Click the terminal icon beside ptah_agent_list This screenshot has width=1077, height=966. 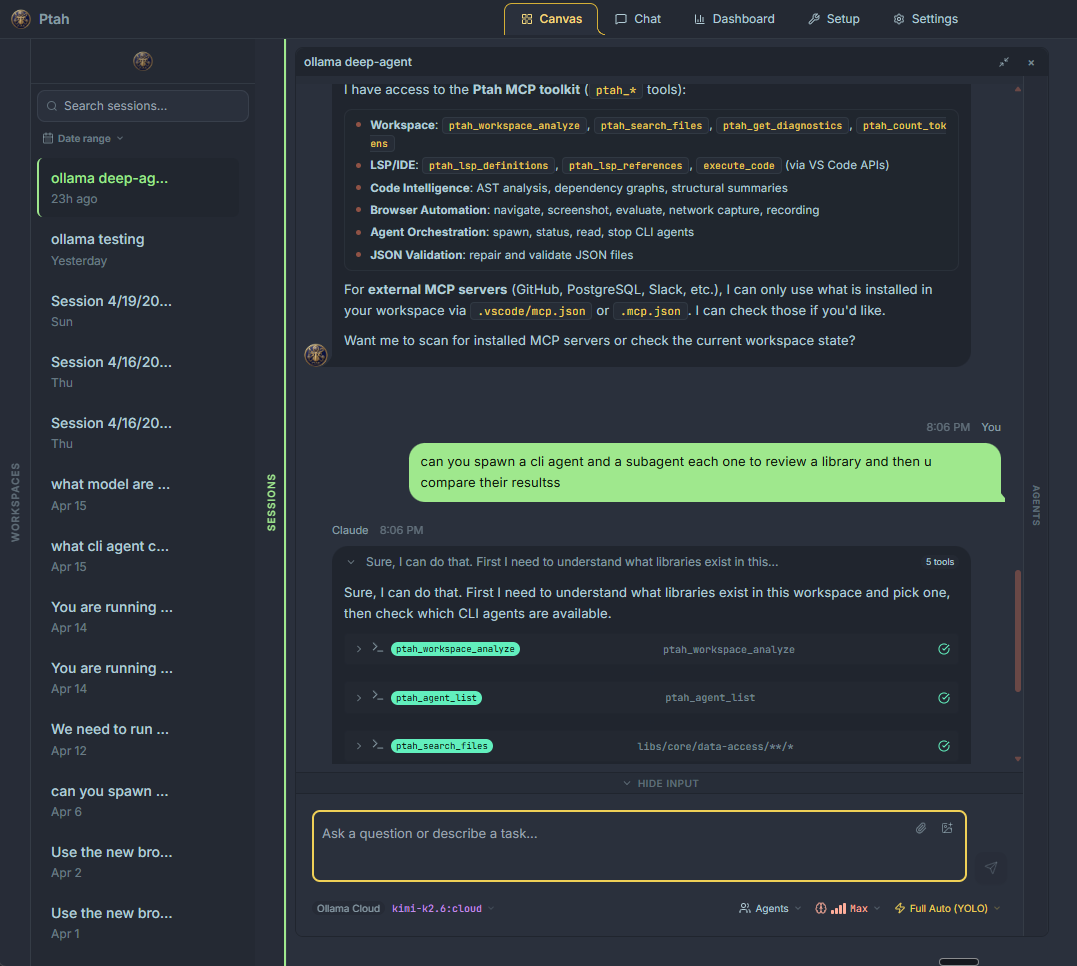pos(376,697)
